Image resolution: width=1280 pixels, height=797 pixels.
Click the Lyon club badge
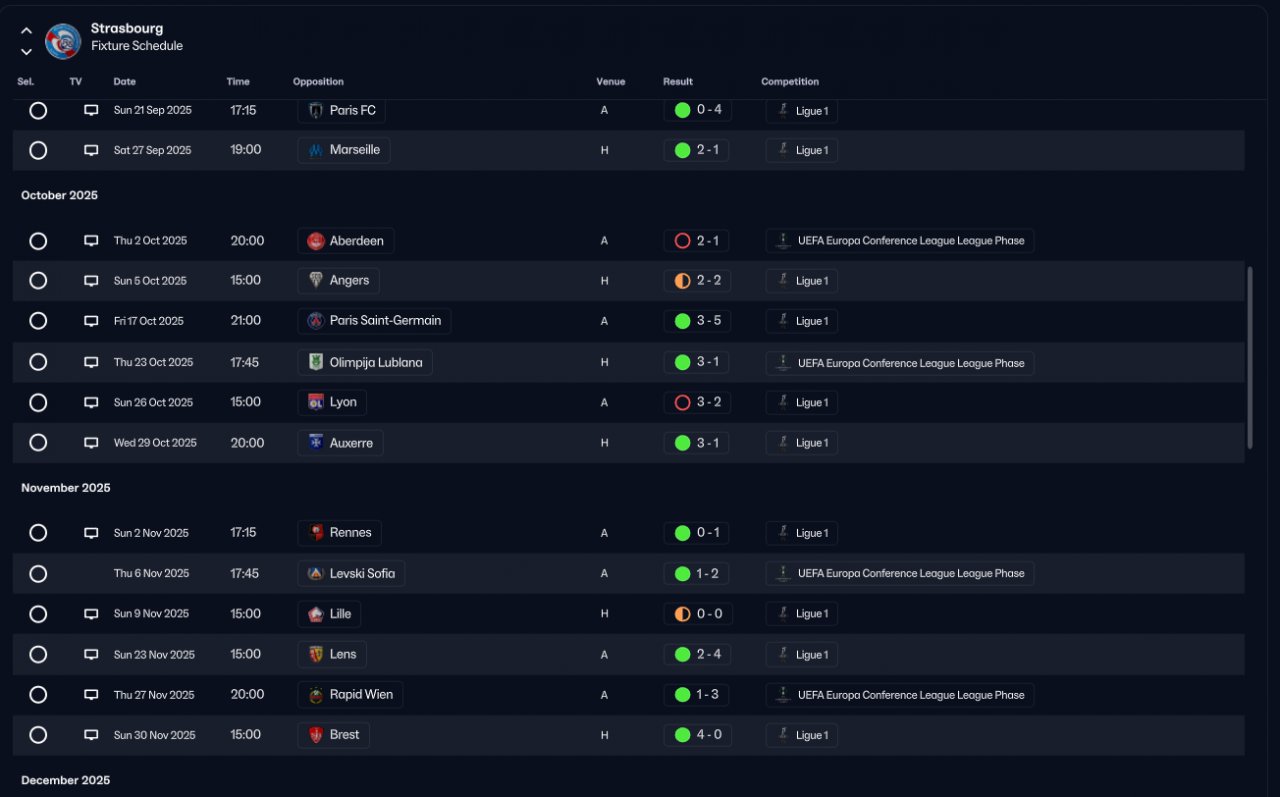[316, 402]
